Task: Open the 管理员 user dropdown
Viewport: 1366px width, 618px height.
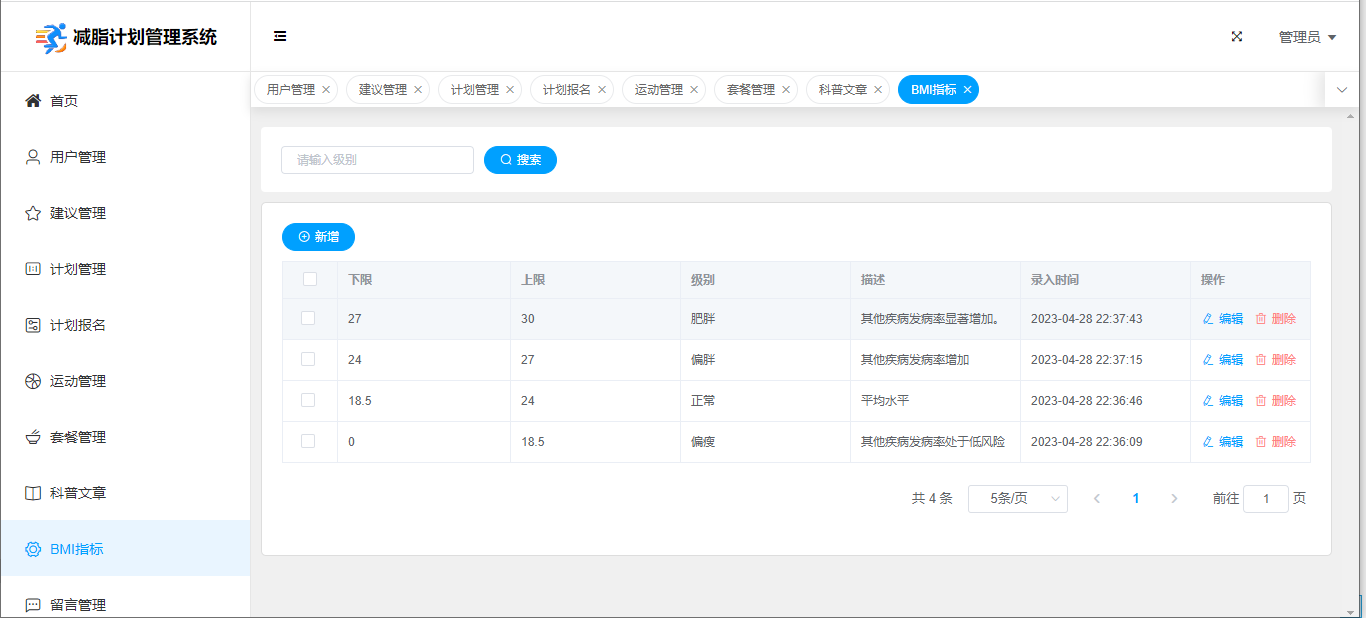Action: click(x=1307, y=37)
